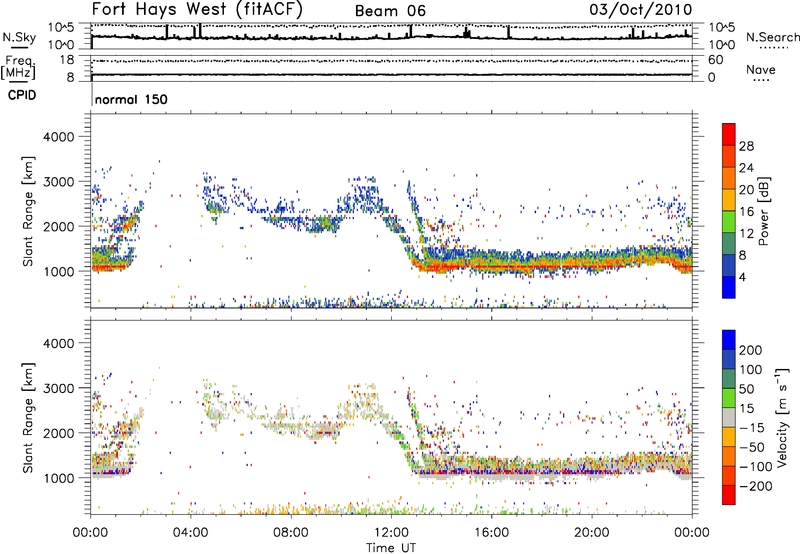
Task: Click the gray segment of Velocity color bar
Action: (x=729, y=417)
